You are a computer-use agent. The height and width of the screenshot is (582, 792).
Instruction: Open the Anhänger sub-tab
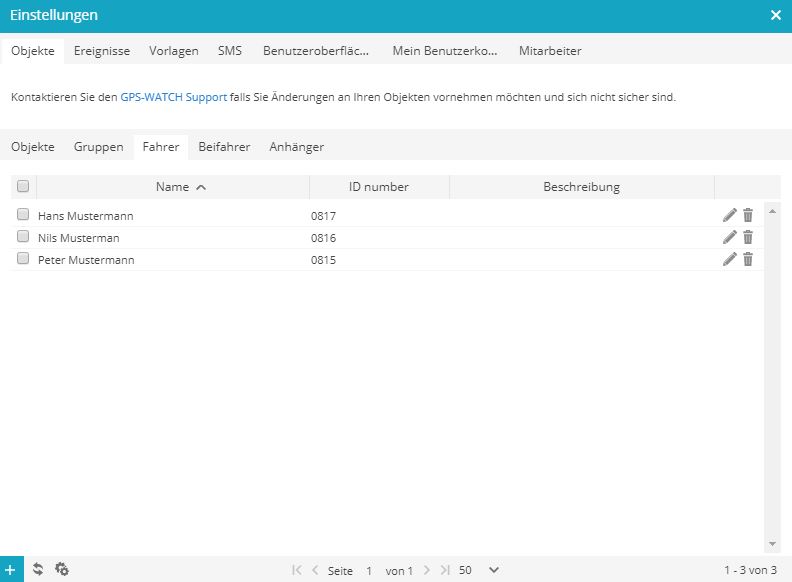click(x=296, y=147)
